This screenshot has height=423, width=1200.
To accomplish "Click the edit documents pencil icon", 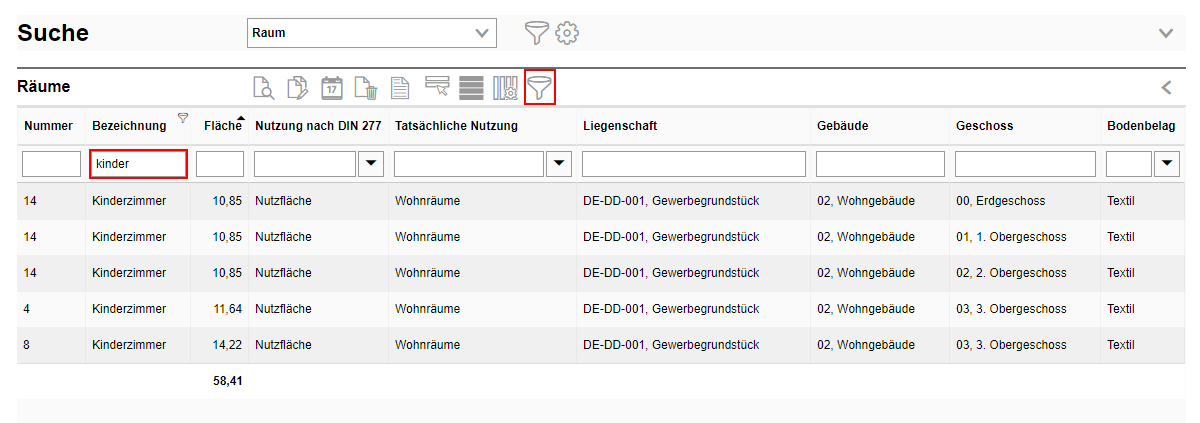I will pyautogui.click(x=298, y=88).
